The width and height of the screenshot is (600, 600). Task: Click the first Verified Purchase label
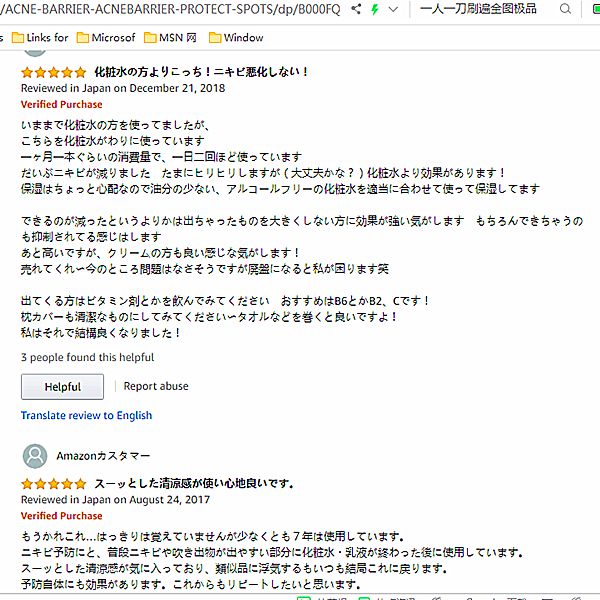pyautogui.click(x=61, y=104)
